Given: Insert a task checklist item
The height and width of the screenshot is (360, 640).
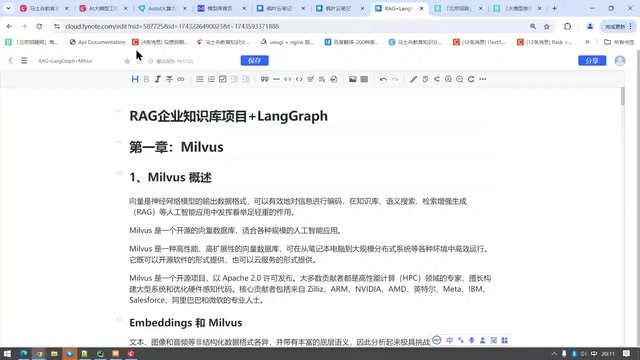Looking at the screenshot, I should click(x=222, y=79).
